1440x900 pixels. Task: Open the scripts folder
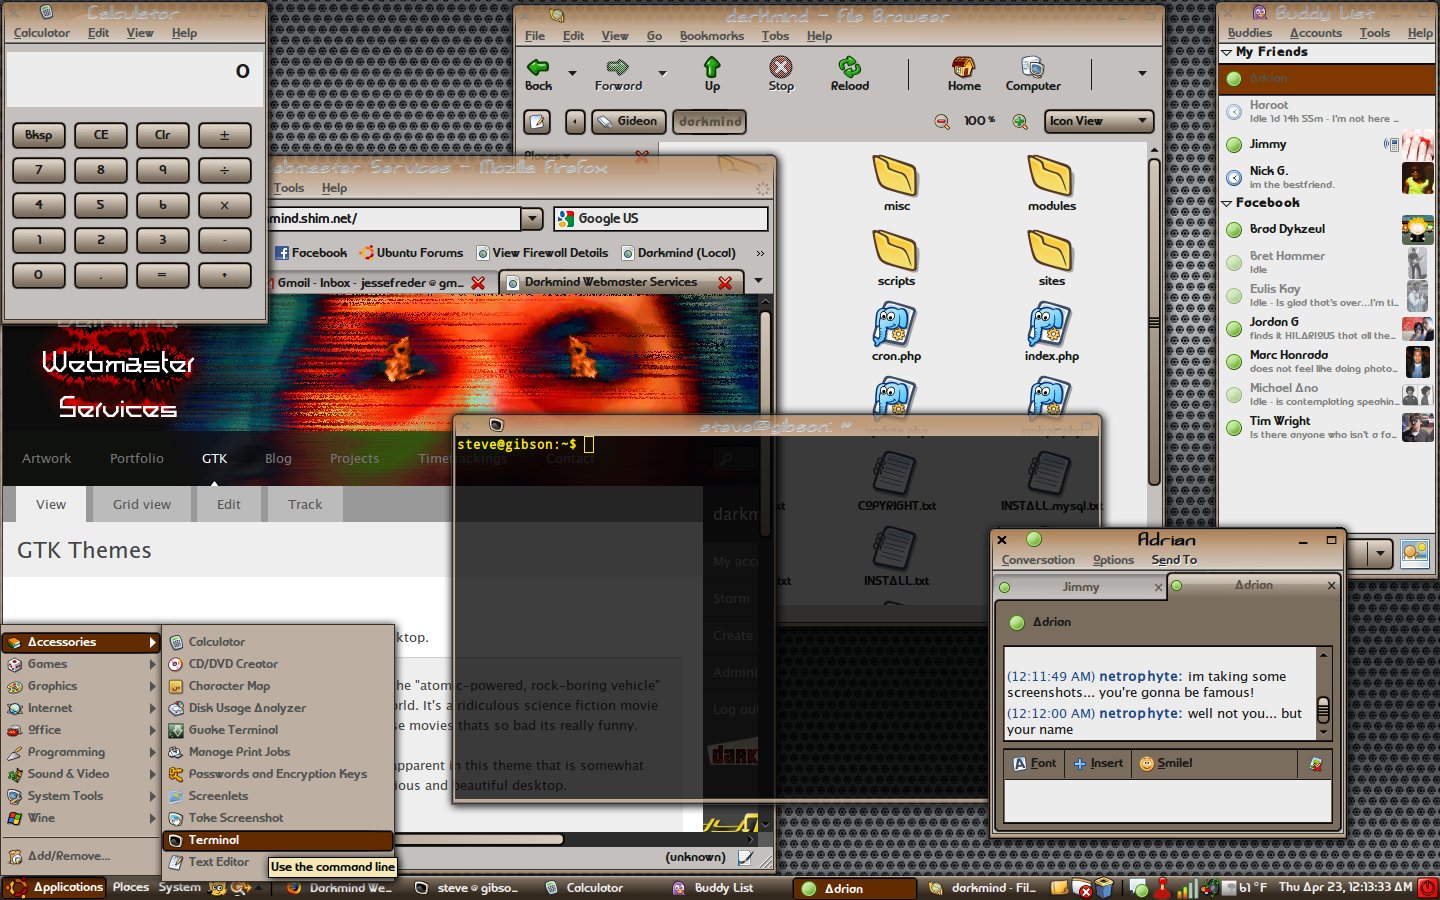pos(896,258)
